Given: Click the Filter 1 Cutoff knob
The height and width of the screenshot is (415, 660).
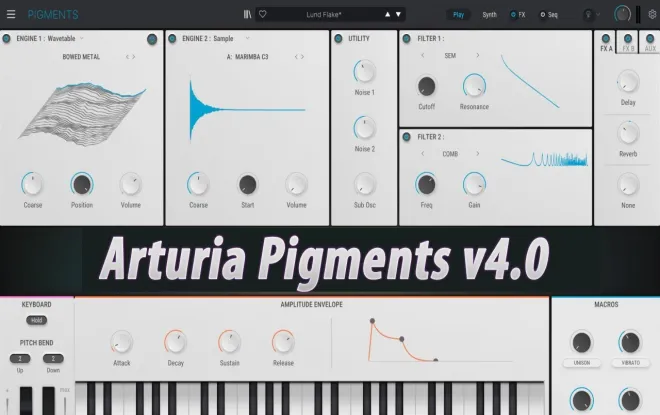Looking at the screenshot, I should point(426,86).
